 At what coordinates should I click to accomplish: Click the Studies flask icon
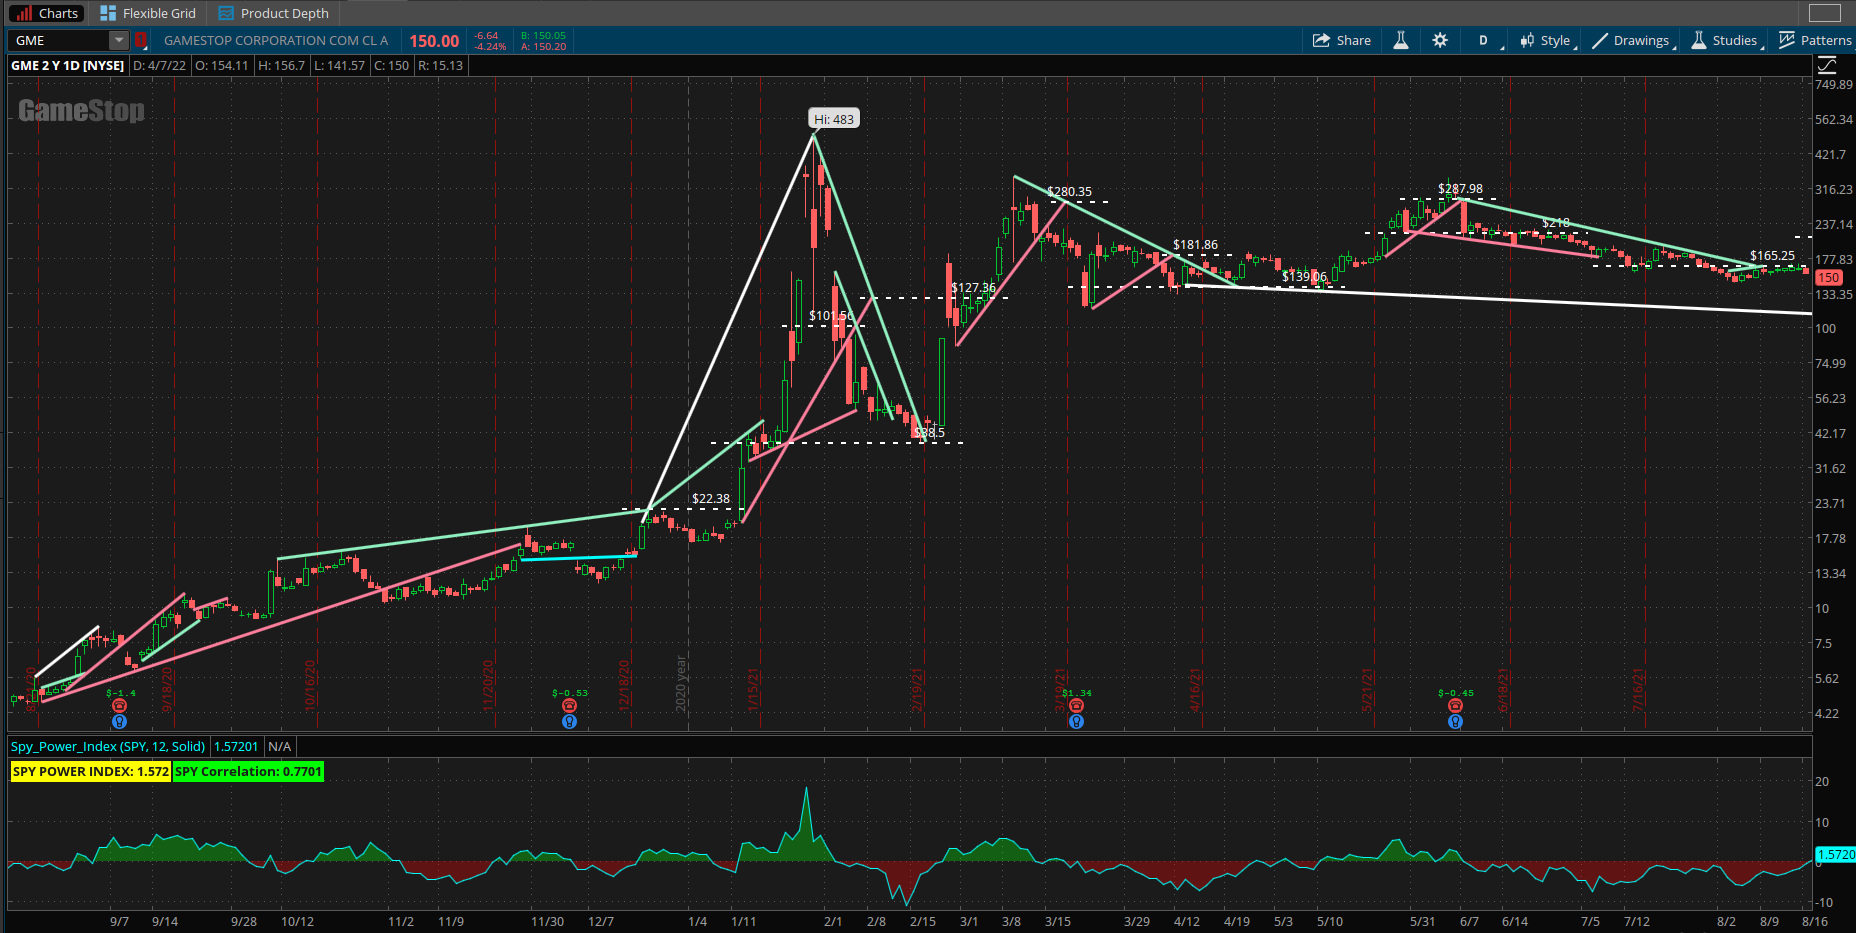tap(1699, 40)
